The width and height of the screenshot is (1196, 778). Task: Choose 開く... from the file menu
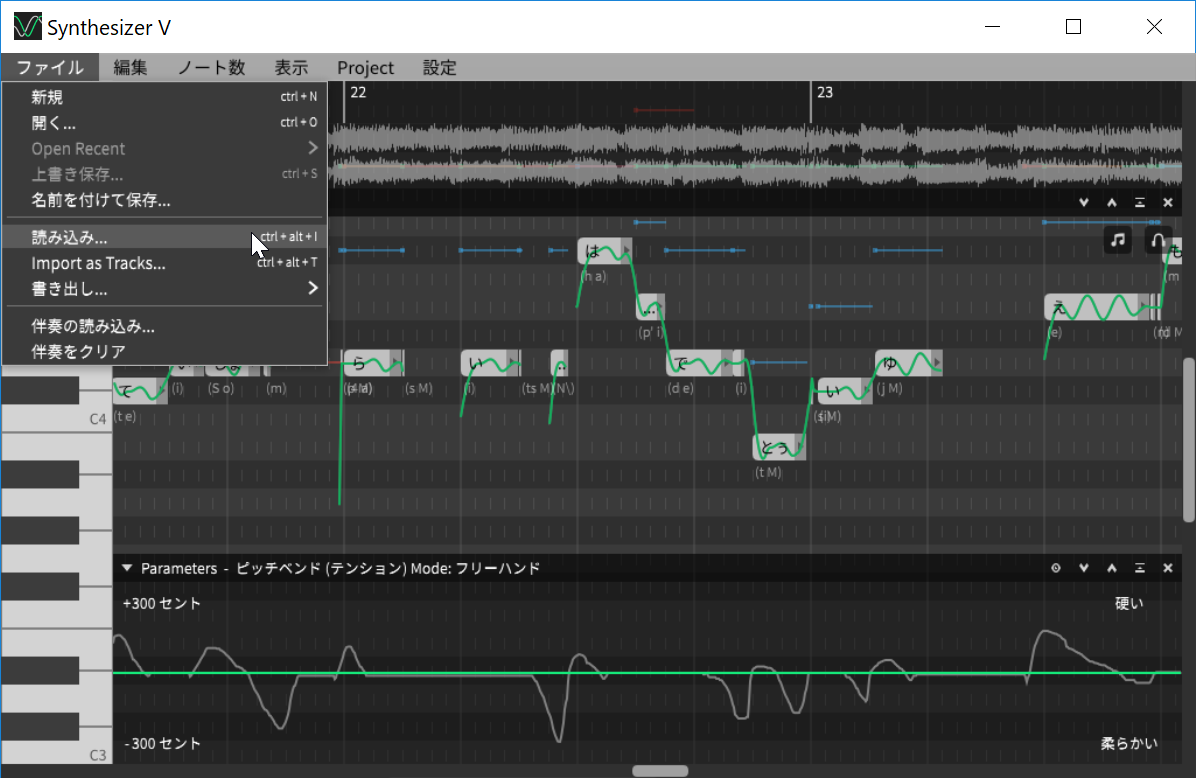point(165,123)
